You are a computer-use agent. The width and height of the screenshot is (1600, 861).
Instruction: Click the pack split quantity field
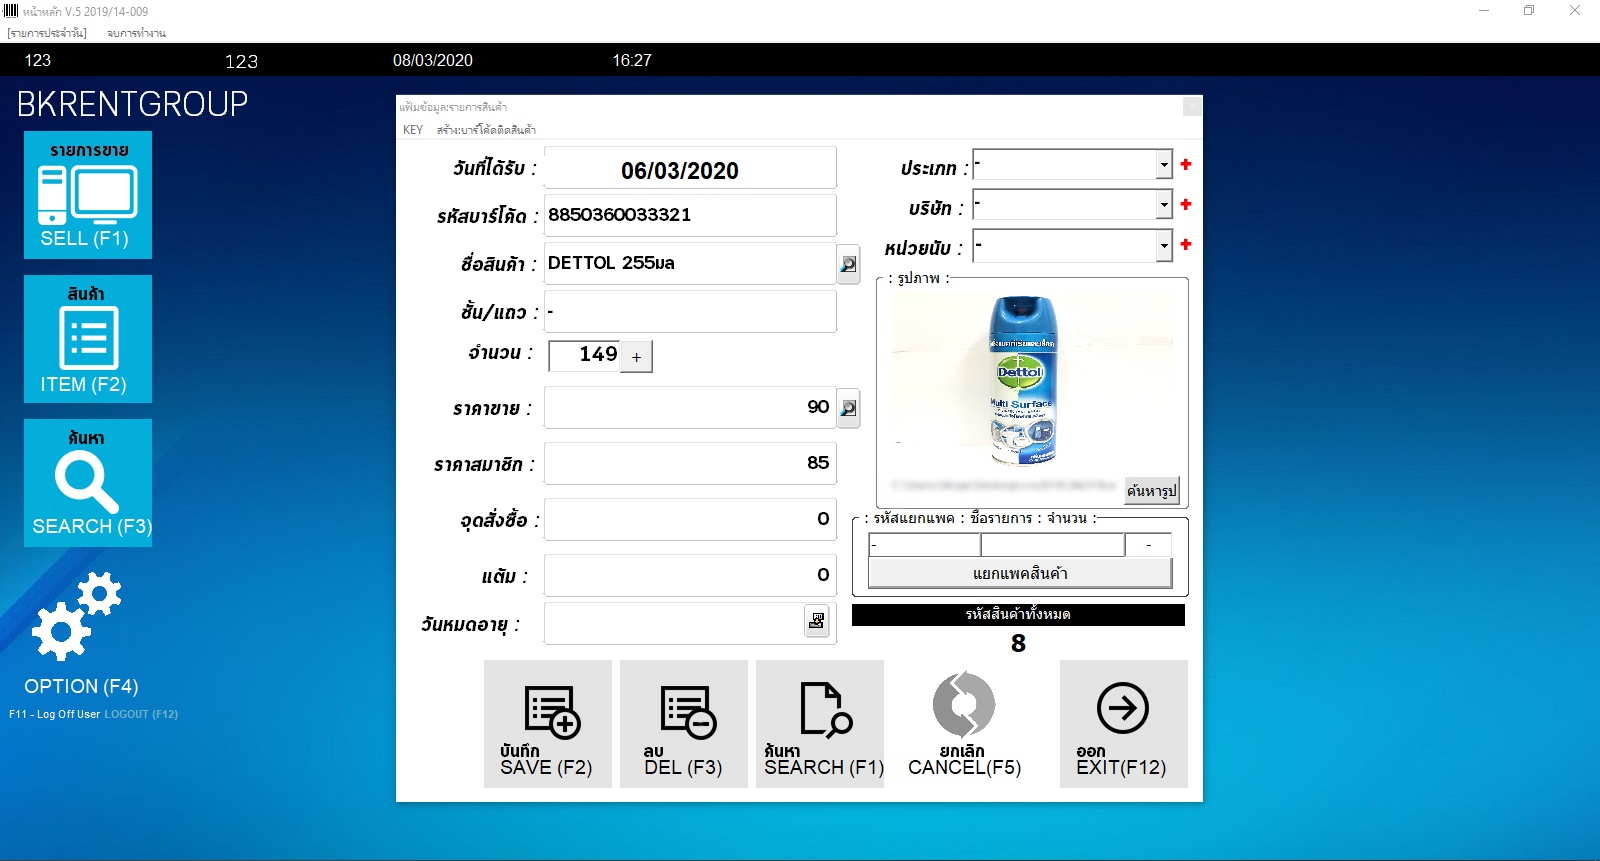(1148, 545)
